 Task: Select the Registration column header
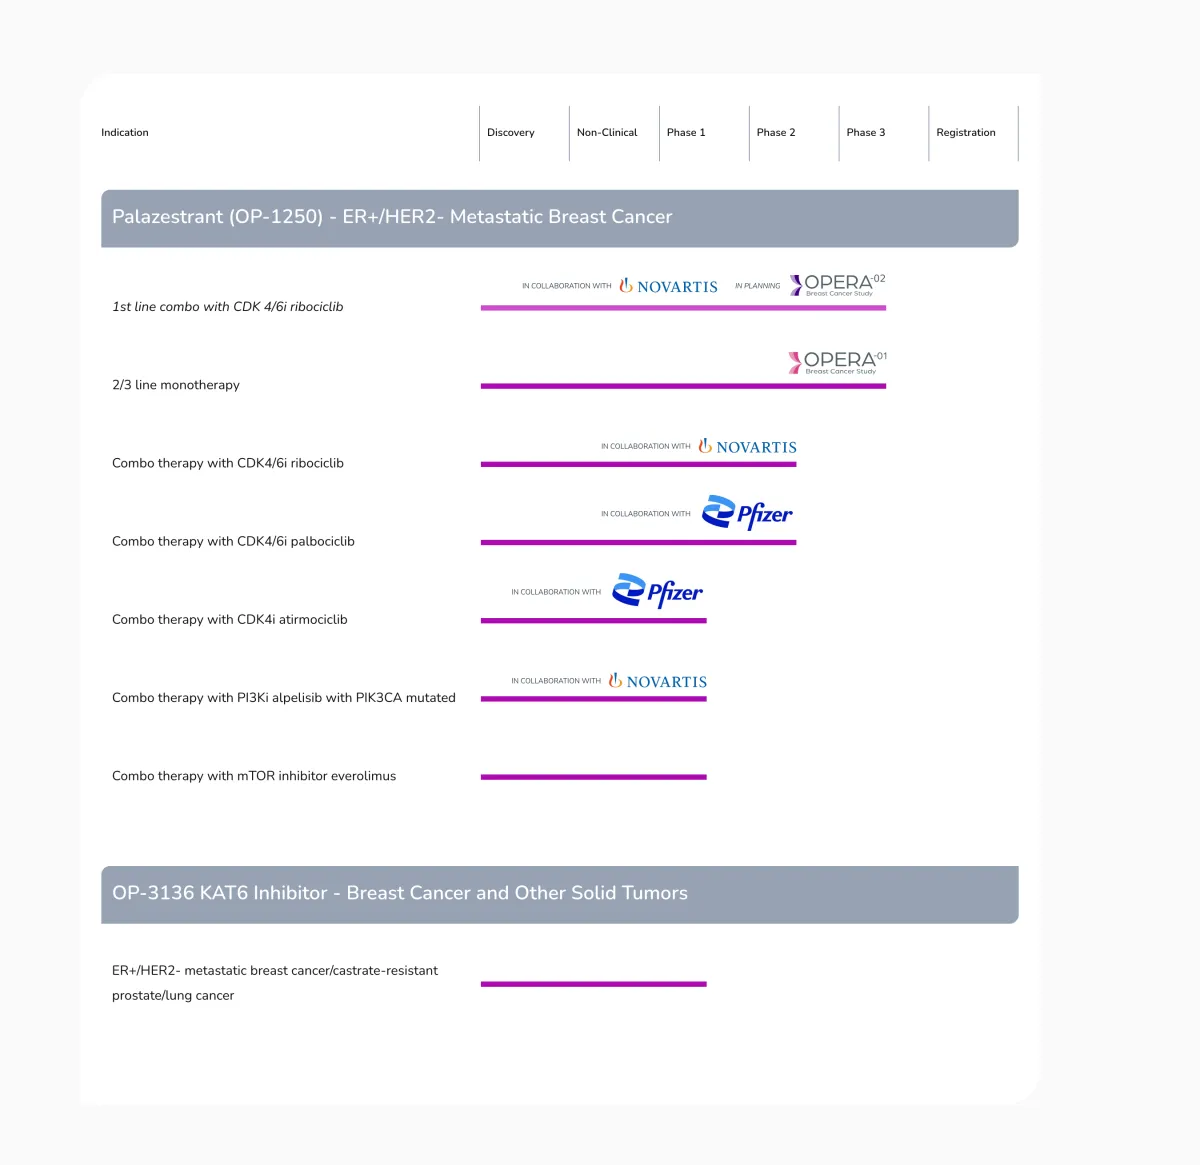click(966, 133)
